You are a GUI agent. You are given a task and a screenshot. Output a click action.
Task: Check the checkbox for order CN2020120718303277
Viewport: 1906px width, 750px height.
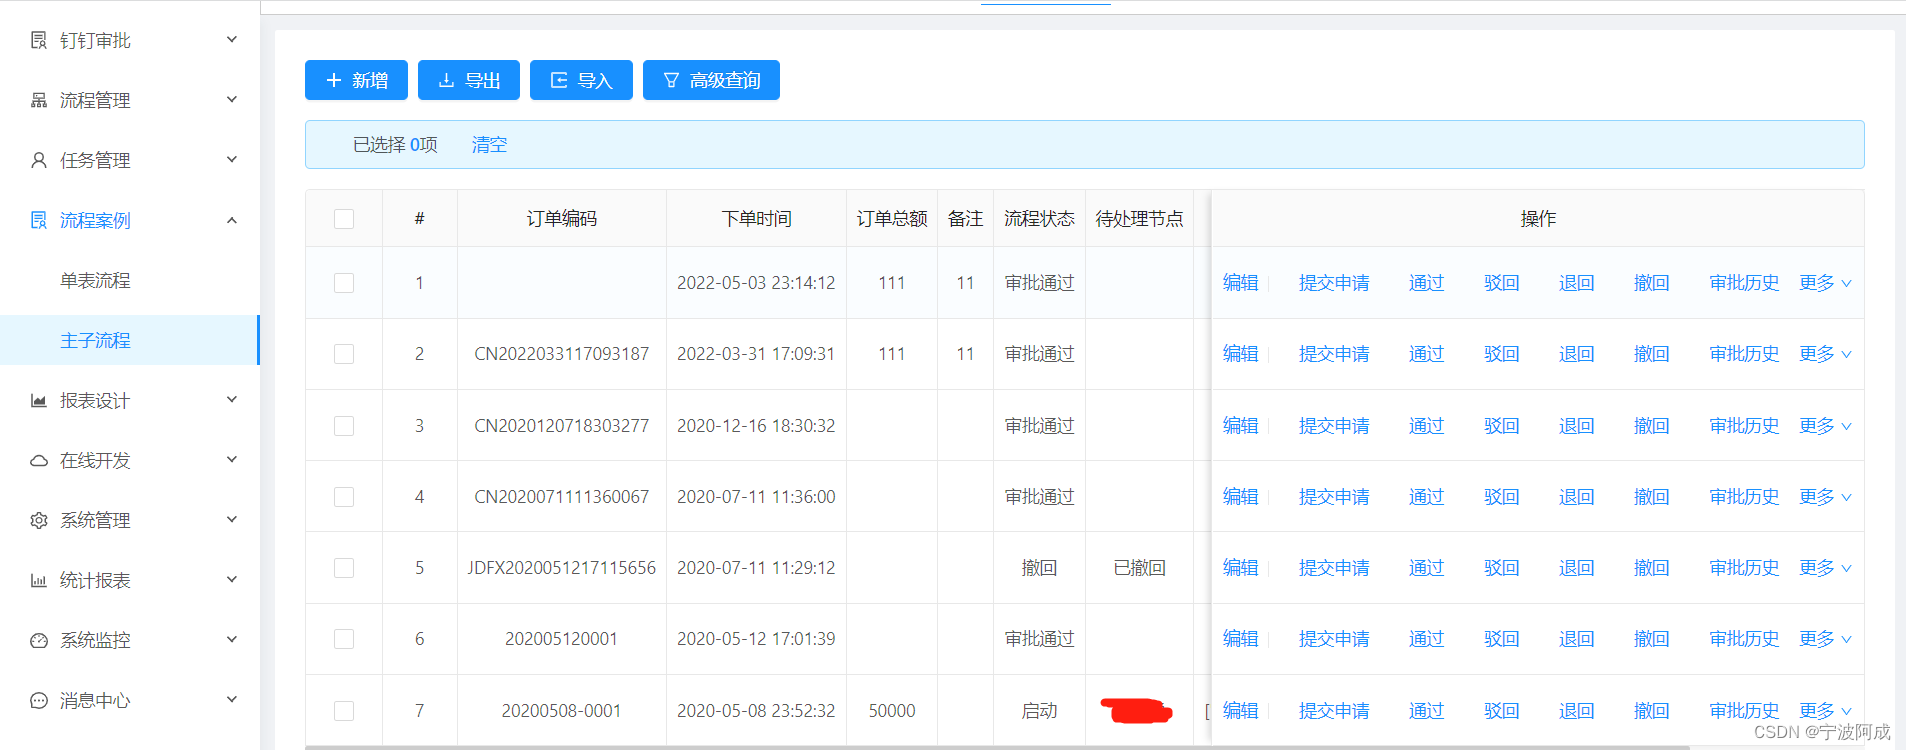click(x=344, y=426)
